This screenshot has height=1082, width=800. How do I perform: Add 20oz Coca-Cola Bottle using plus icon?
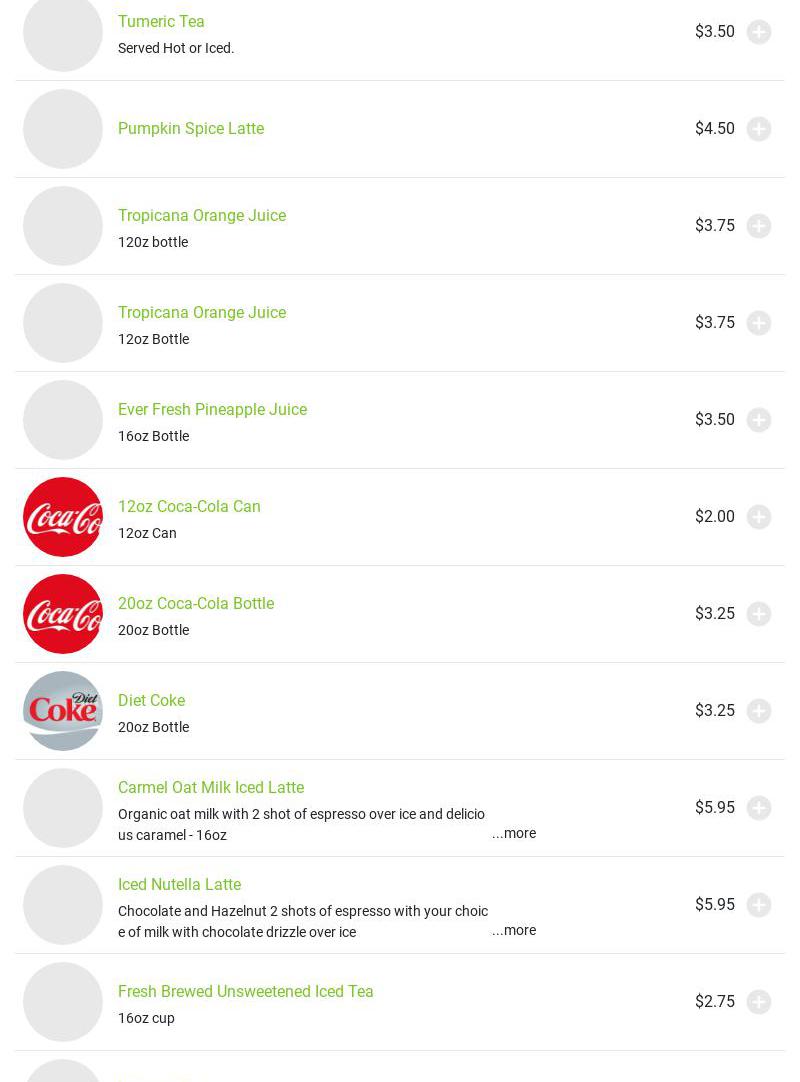coord(759,614)
